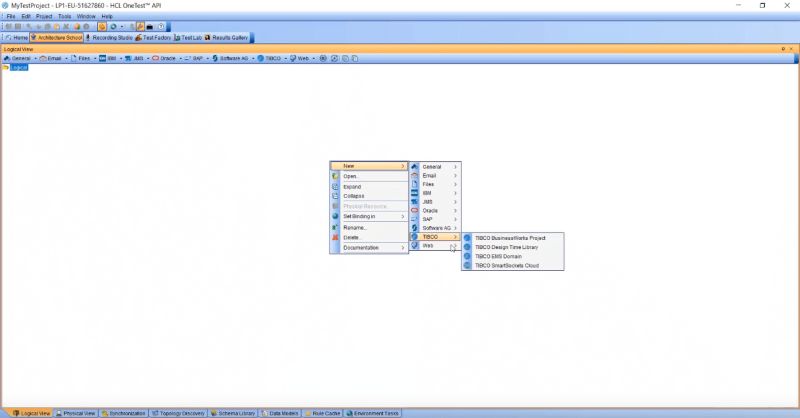Switch to the Results Gallery perspective

tap(226, 38)
